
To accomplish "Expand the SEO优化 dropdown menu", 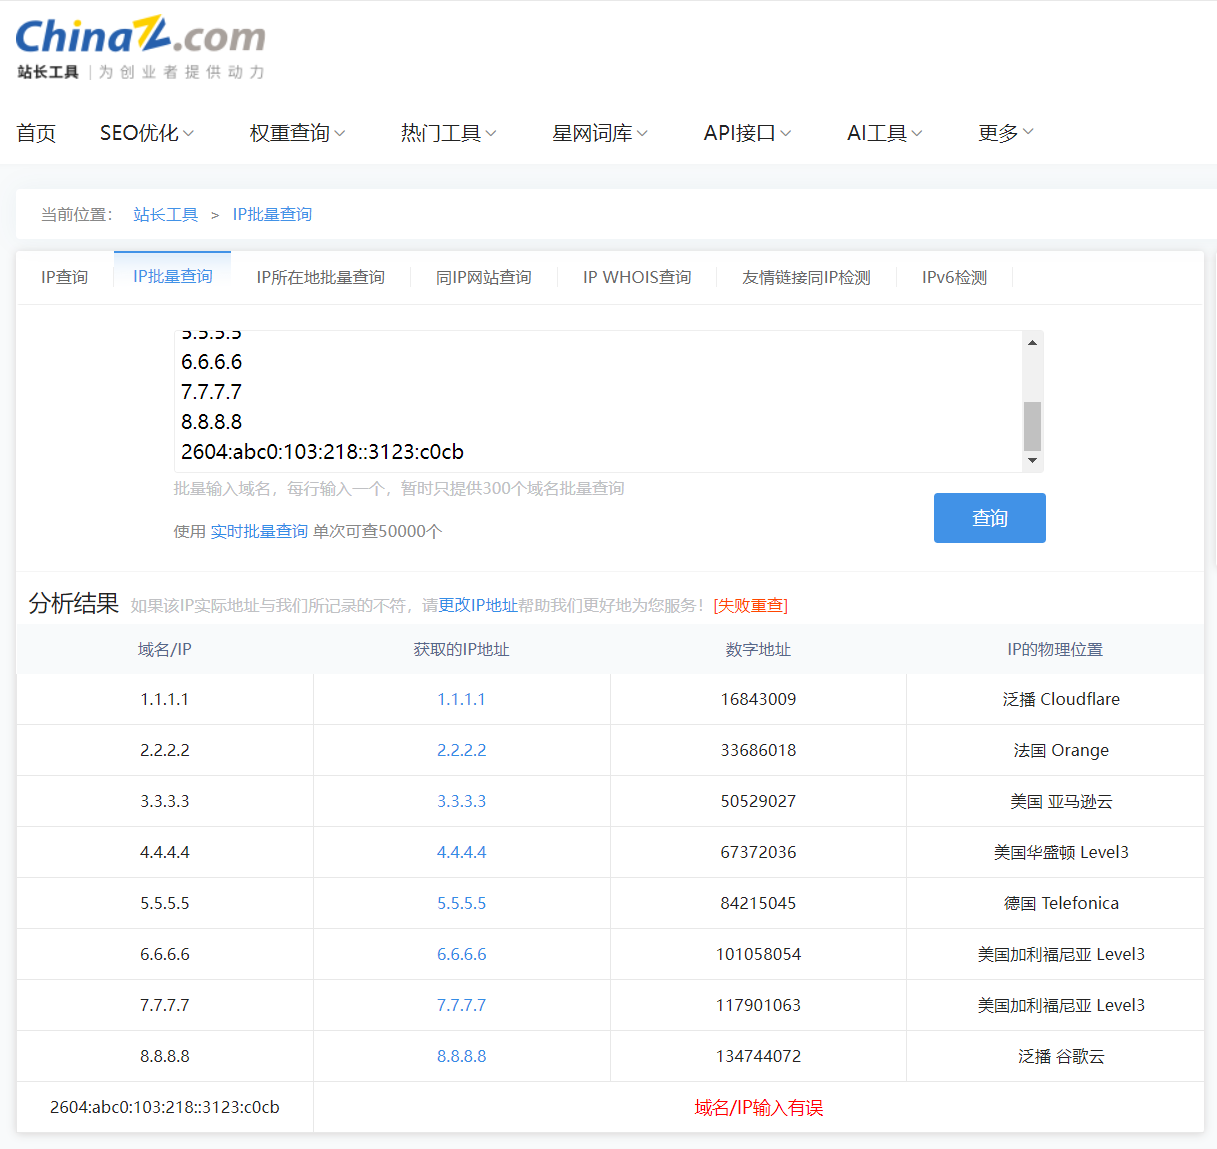I will tap(146, 133).
